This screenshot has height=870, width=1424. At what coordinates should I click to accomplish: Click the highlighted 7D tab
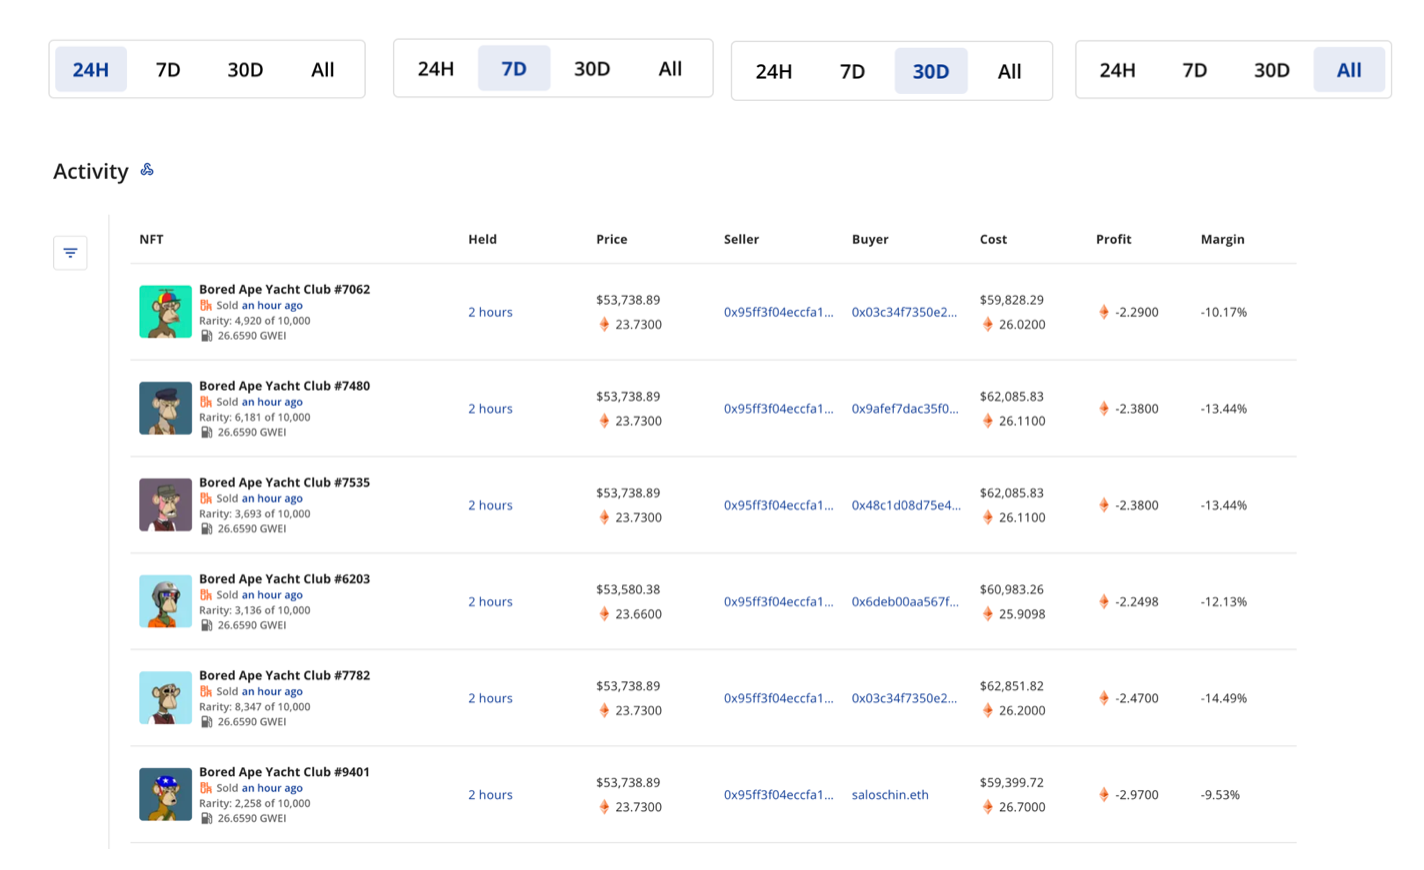point(513,69)
